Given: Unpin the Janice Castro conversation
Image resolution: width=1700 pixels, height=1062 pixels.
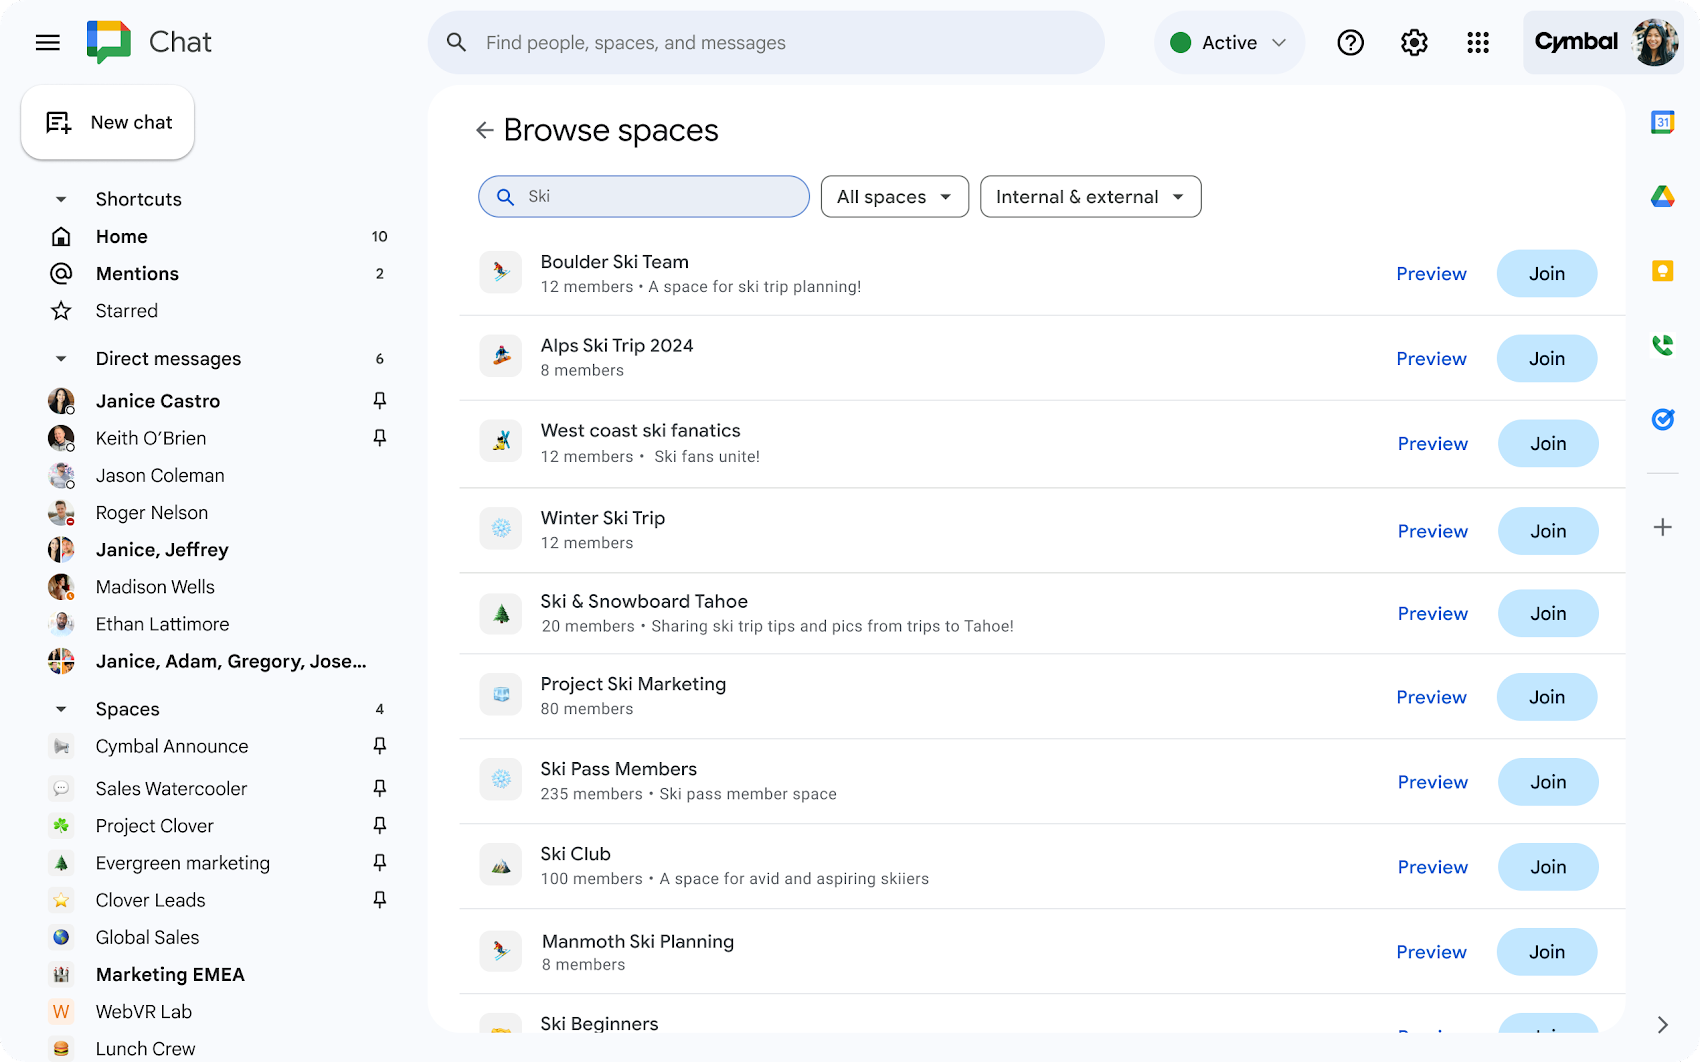Looking at the screenshot, I should point(379,400).
